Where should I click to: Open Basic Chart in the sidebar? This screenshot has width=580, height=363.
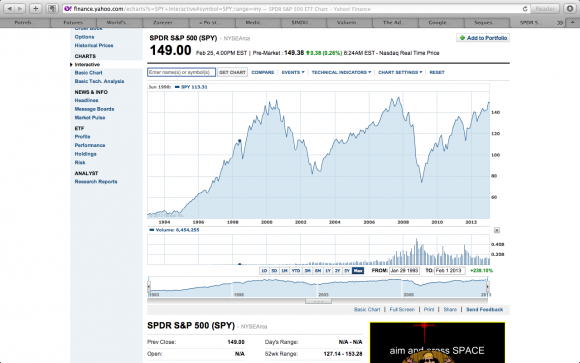pyautogui.click(x=88, y=73)
